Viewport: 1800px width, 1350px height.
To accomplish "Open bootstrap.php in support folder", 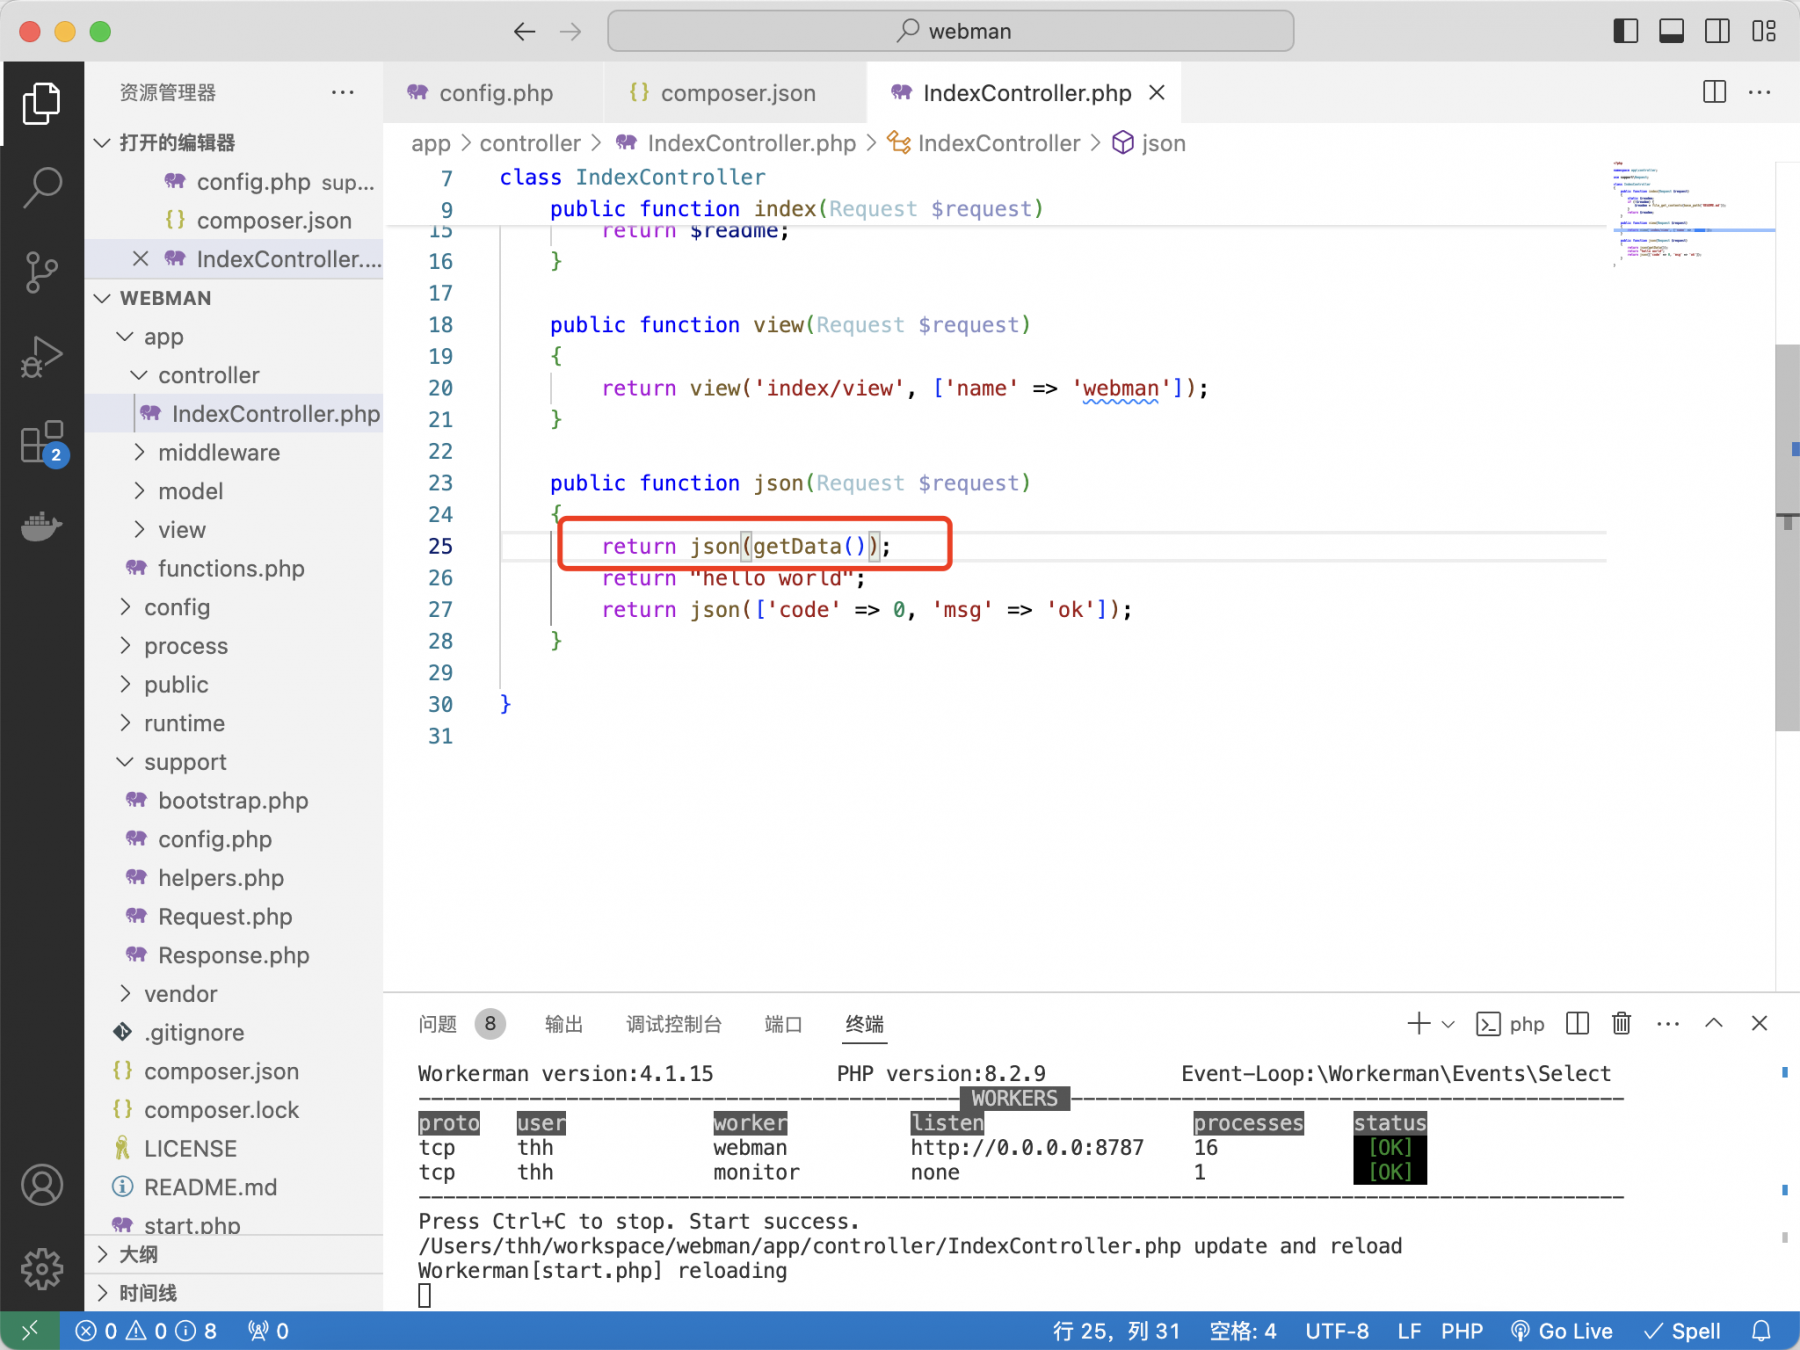I will pos(234,801).
